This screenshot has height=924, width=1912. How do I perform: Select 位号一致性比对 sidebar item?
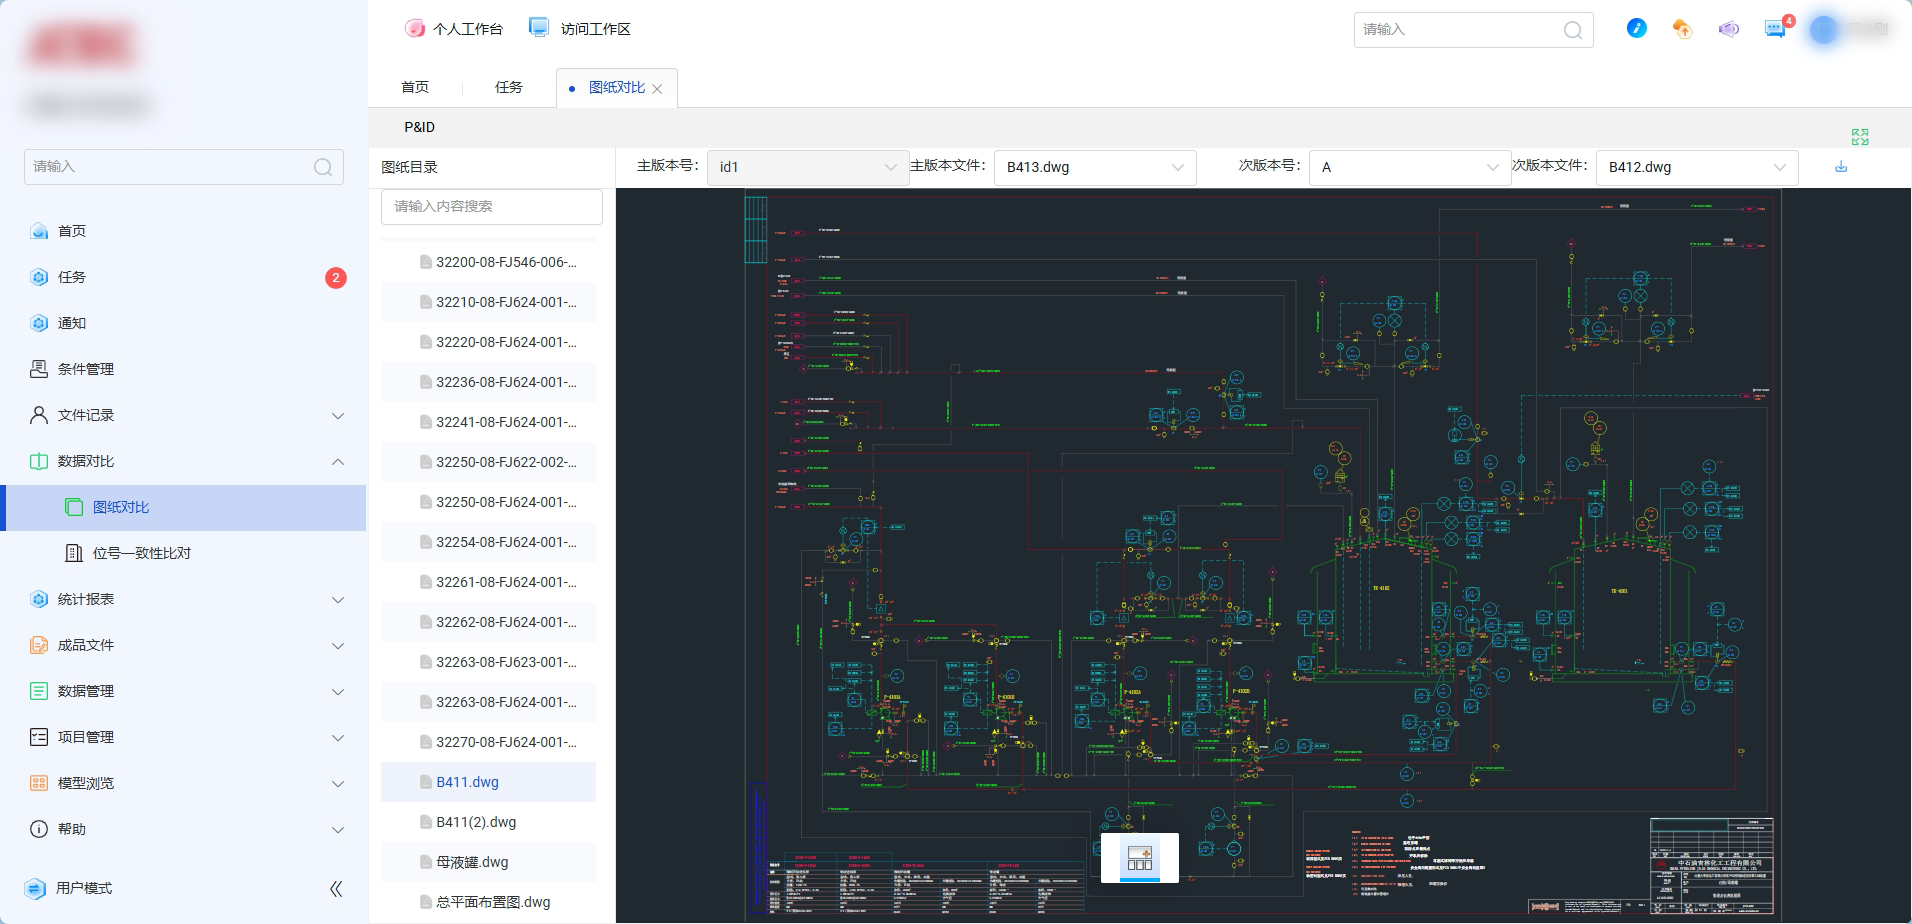coord(184,553)
